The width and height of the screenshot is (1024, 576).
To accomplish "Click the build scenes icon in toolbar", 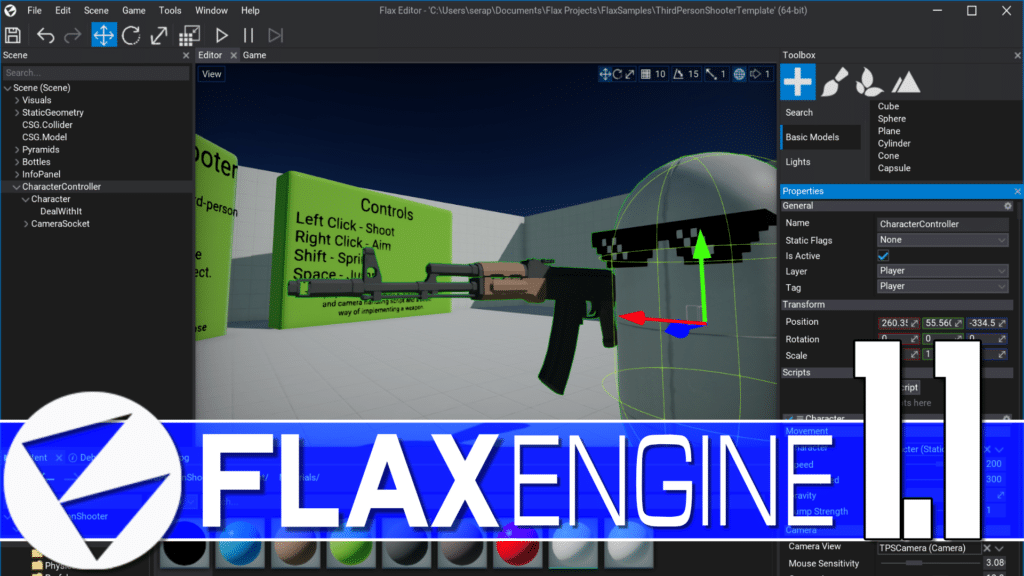I will 189,35.
